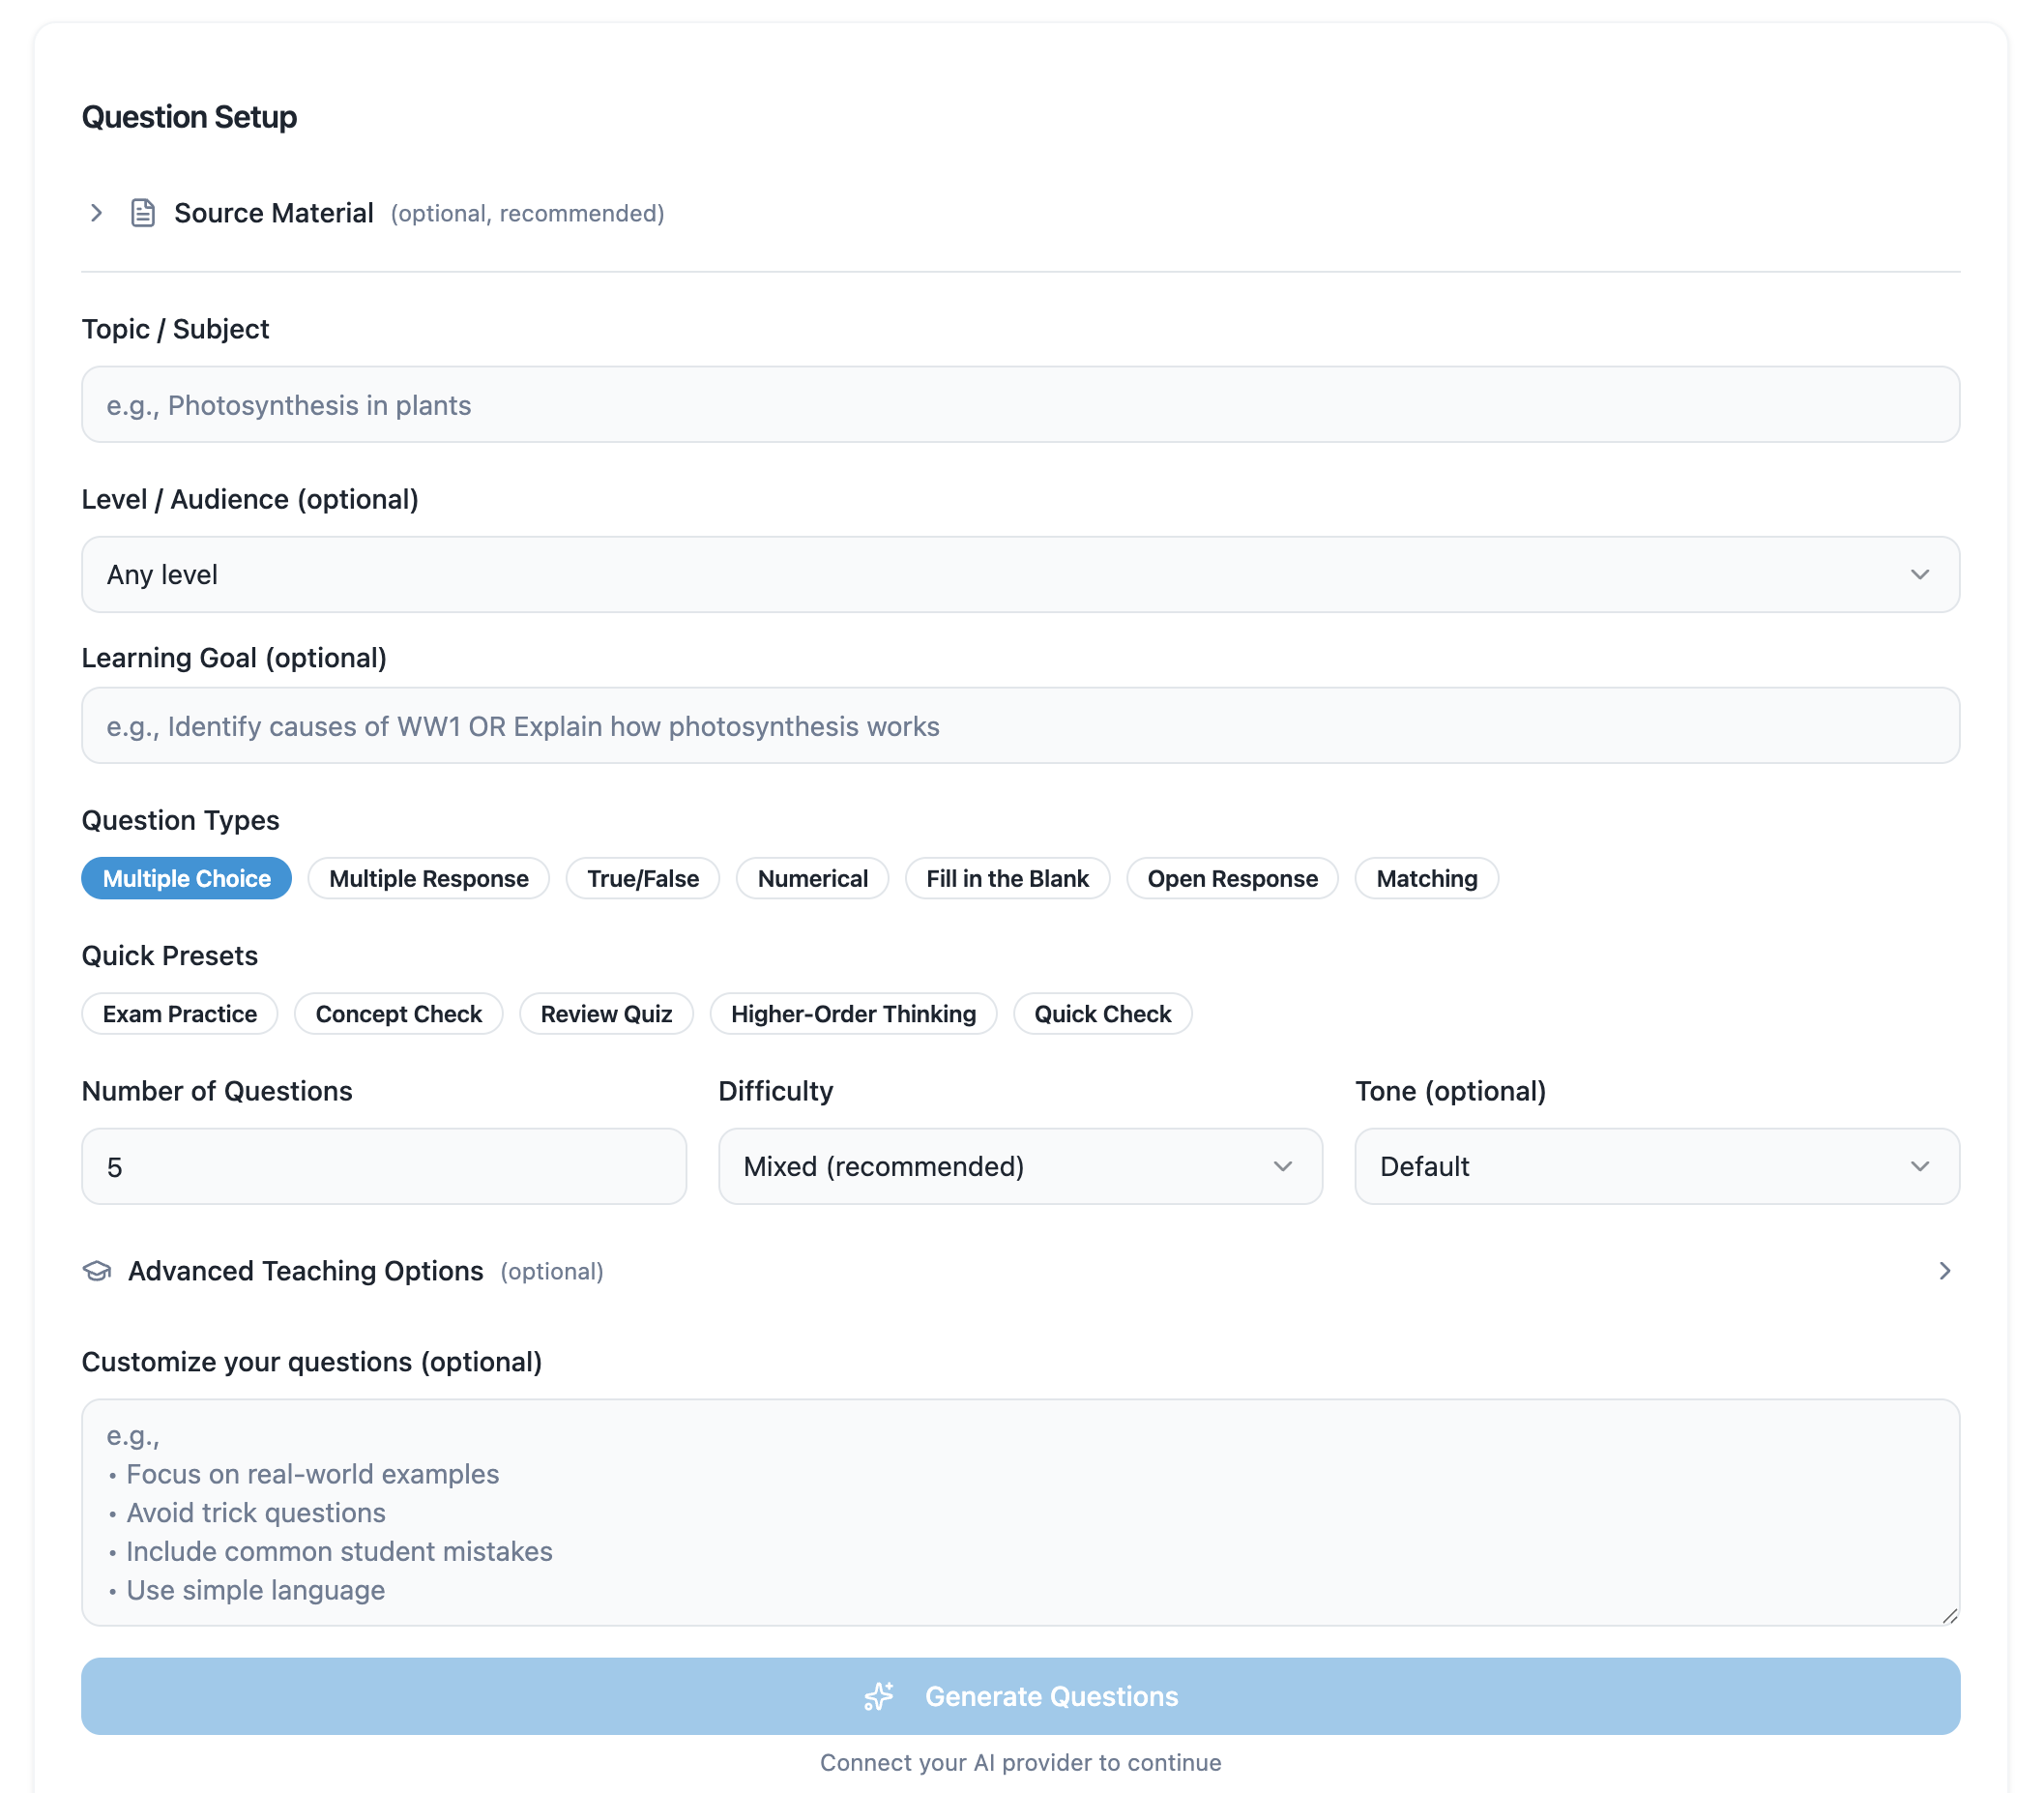Screen dimensions: 2044x1793
Task: Apply the Concept Check preset
Action: (x=398, y=1013)
